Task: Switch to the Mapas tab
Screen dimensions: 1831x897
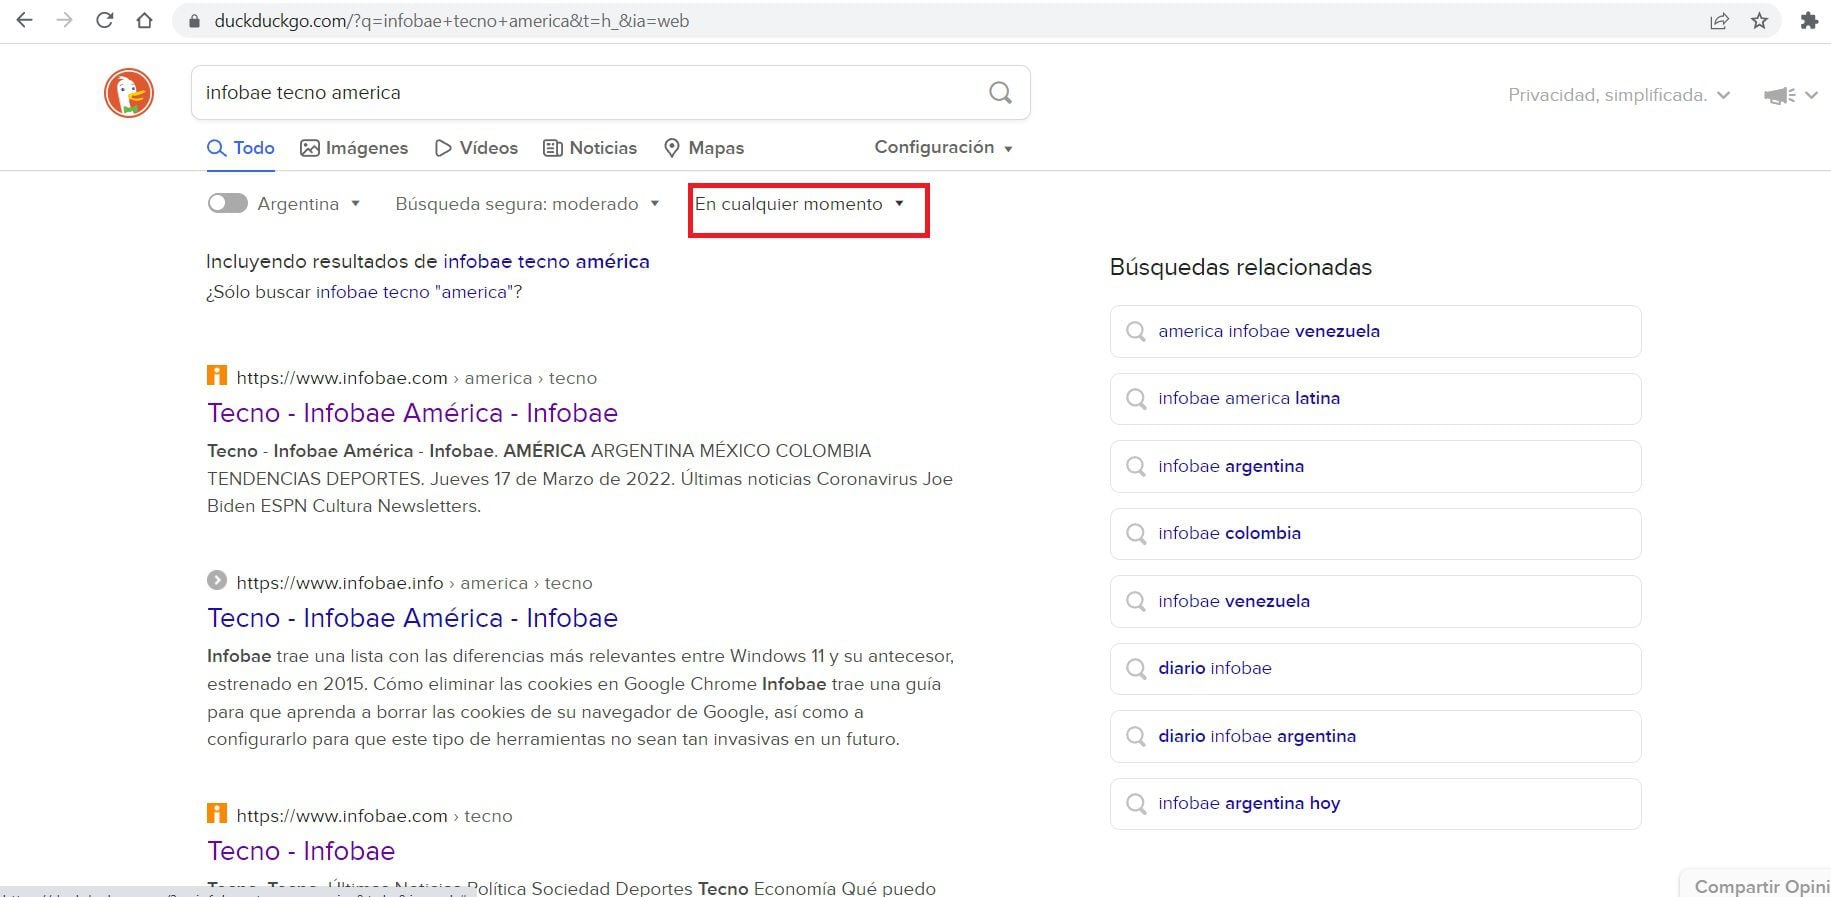Action: (x=704, y=148)
